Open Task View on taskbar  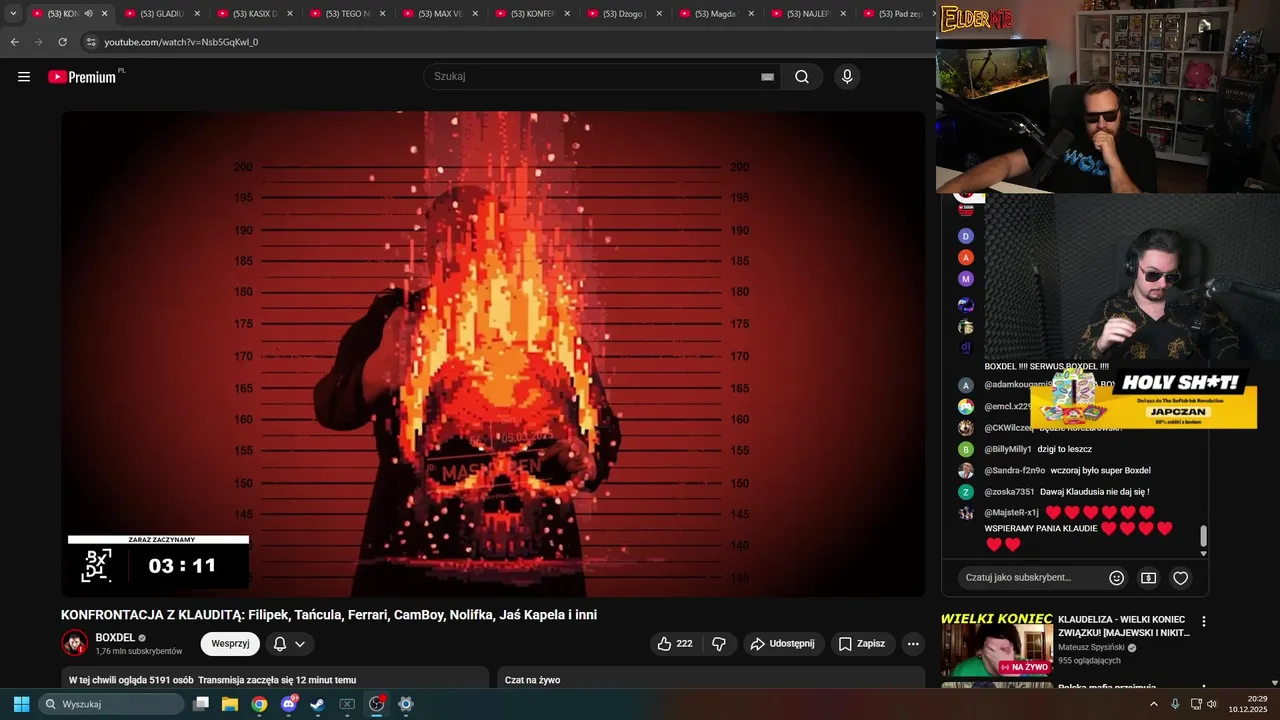tap(201, 704)
